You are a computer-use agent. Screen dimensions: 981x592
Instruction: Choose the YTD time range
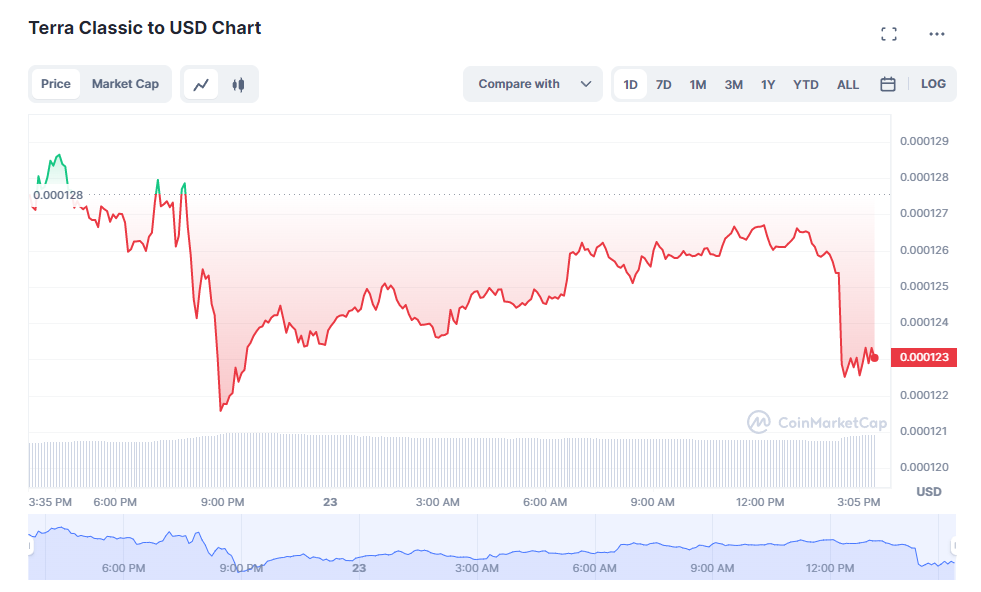[x=806, y=85]
